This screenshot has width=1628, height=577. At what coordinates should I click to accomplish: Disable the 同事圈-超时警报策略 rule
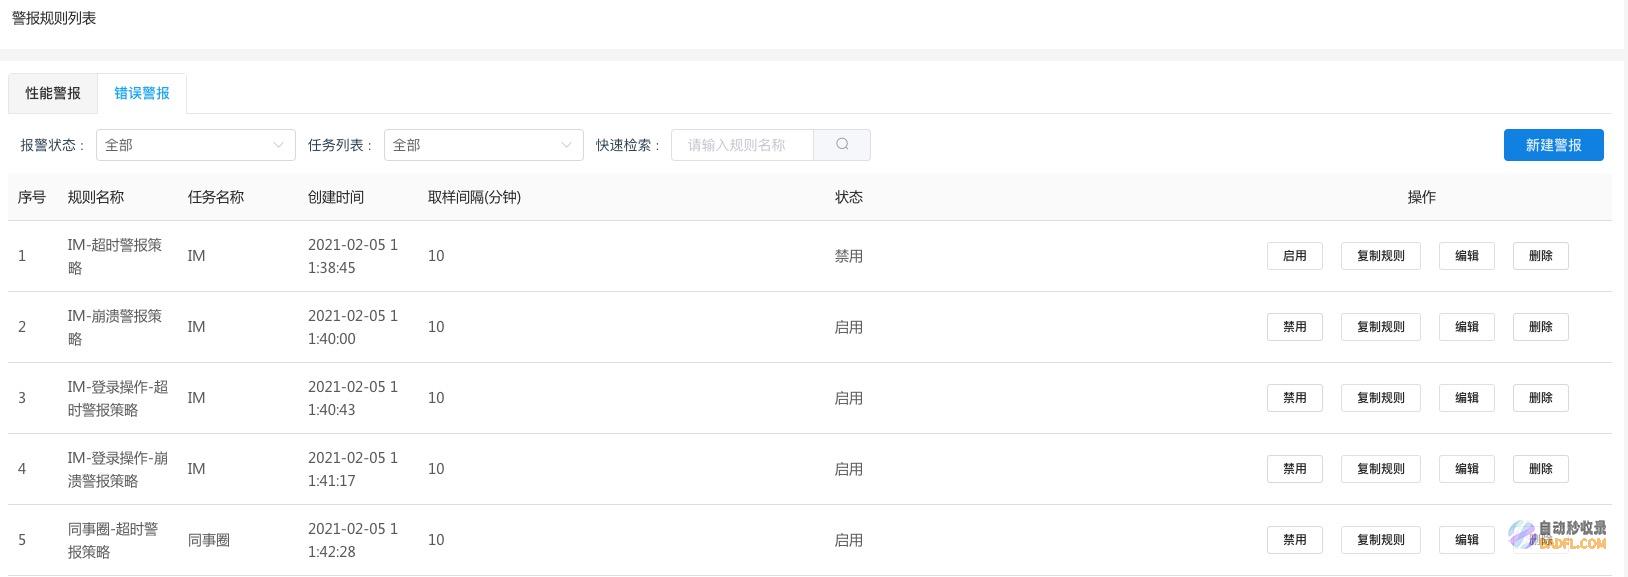pyautogui.click(x=1294, y=540)
